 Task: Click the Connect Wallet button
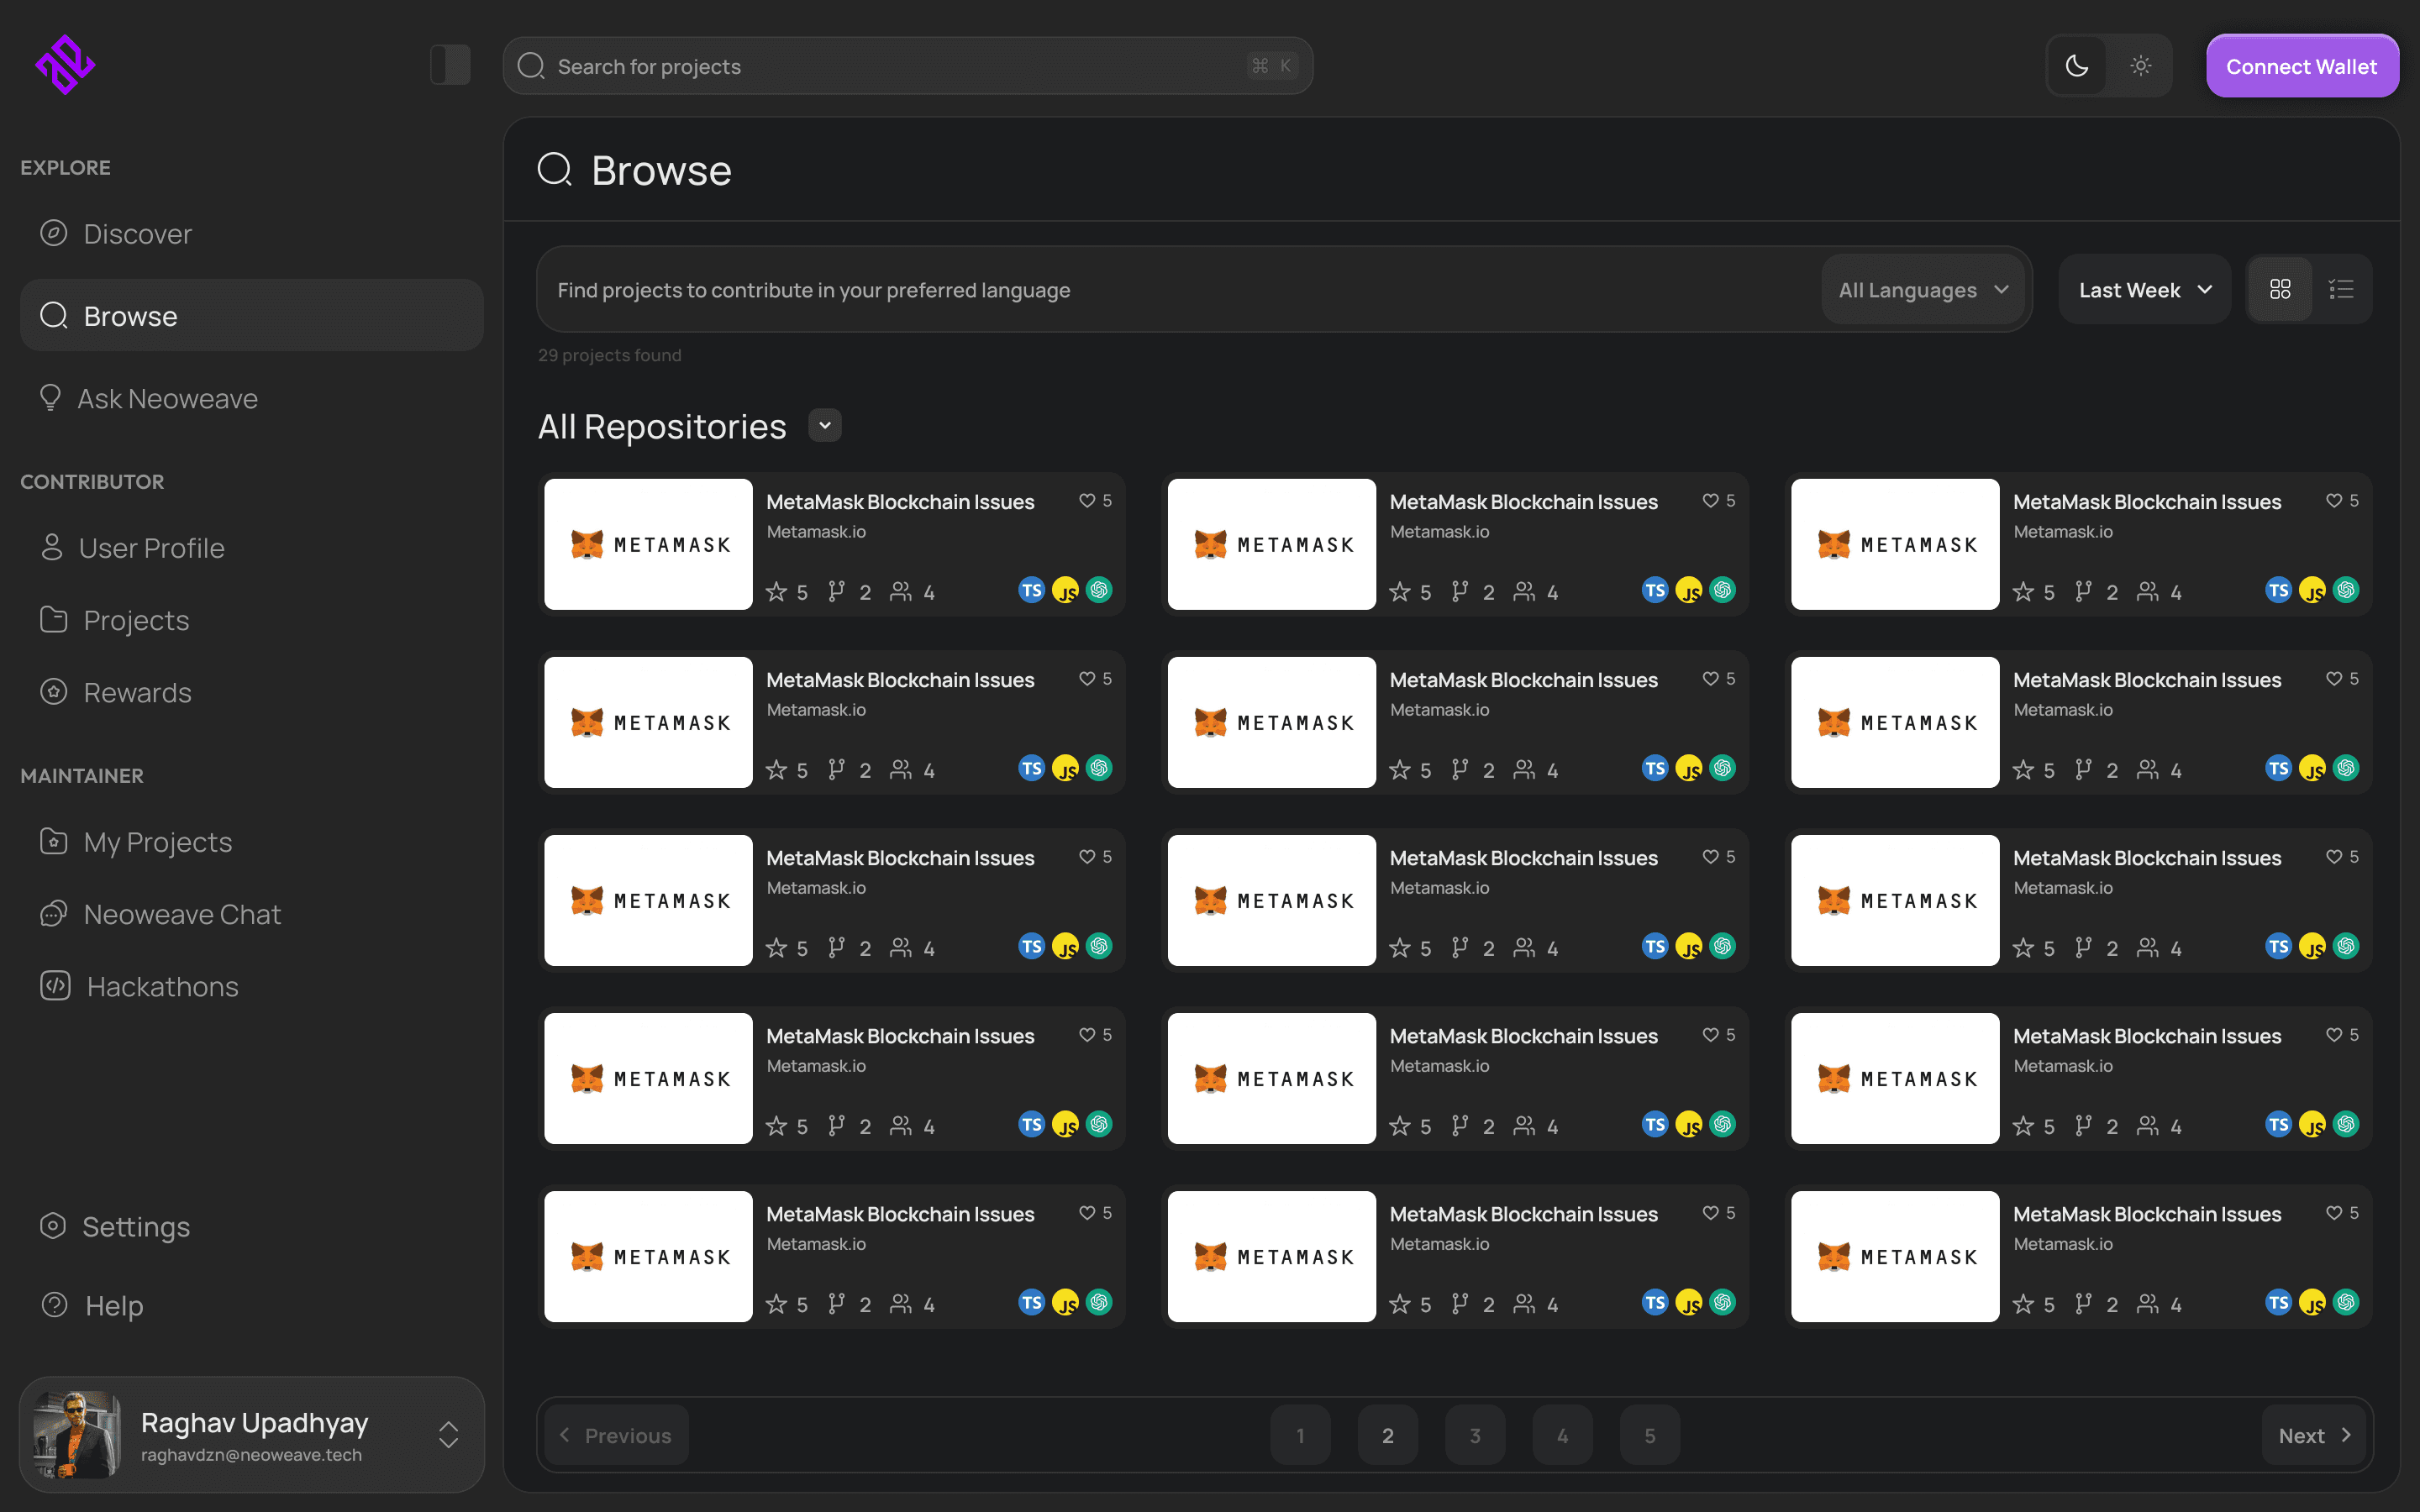[2301, 66]
